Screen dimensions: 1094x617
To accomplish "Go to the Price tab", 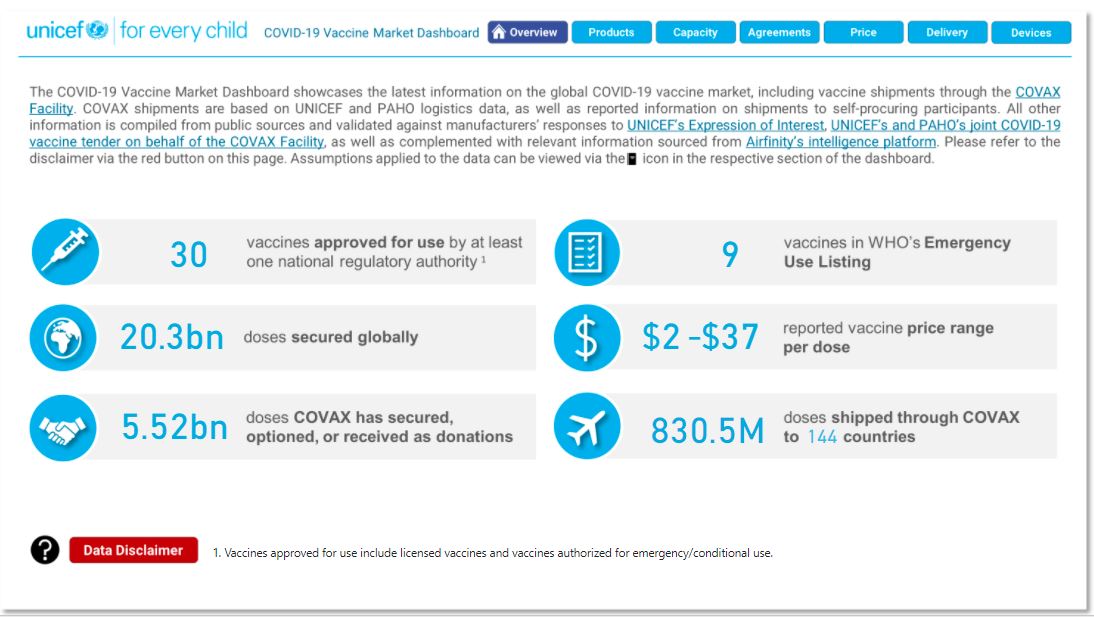I will tap(863, 32).
